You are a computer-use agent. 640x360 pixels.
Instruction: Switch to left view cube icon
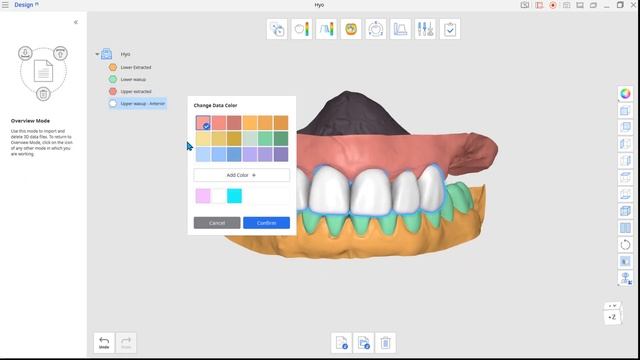[625, 144]
